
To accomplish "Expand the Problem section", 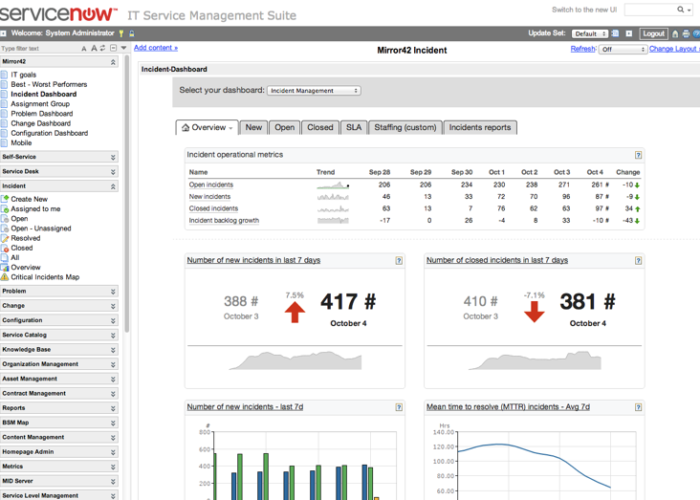I will tap(113, 292).
